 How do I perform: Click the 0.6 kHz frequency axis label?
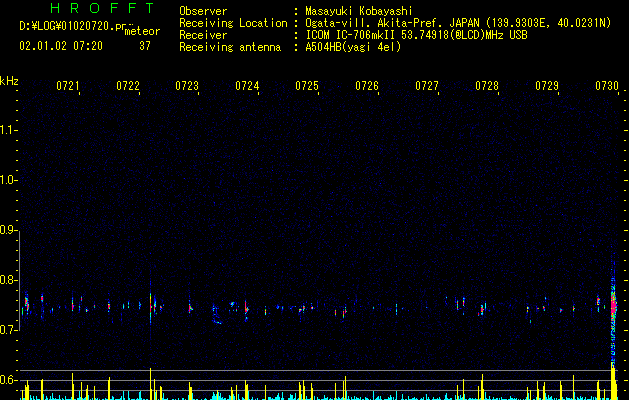click(x=8, y=380)
